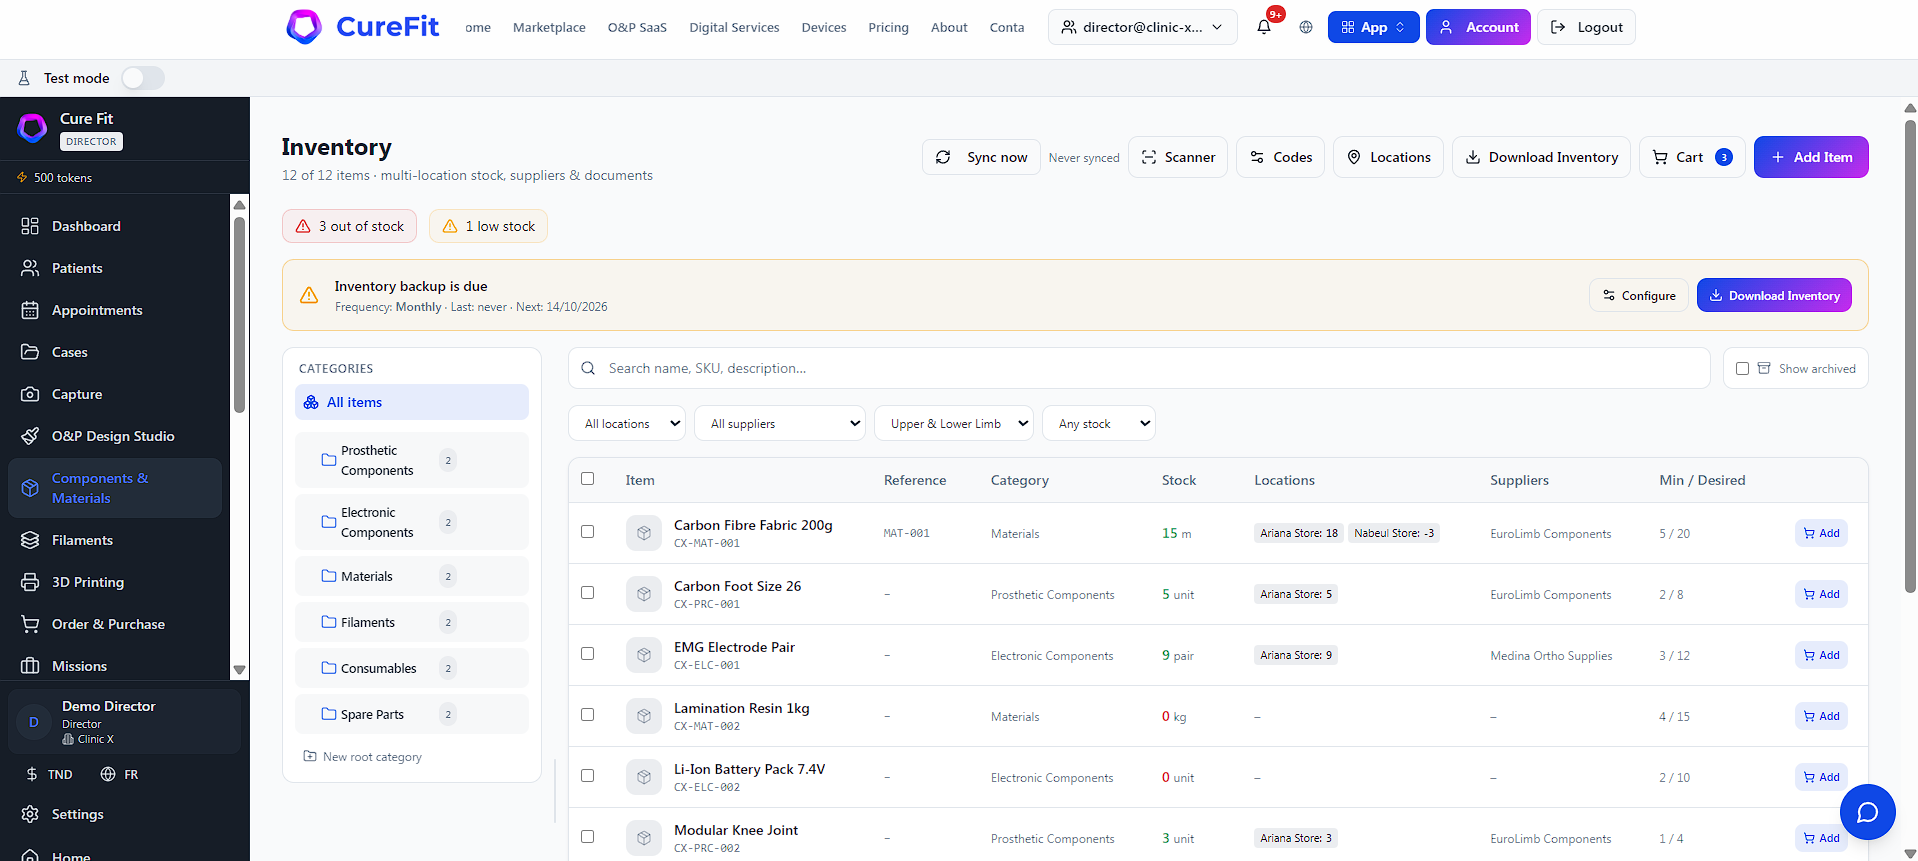Go to Dashboard in sidebar
The image size is (1918, 861).
click(86, 226)
